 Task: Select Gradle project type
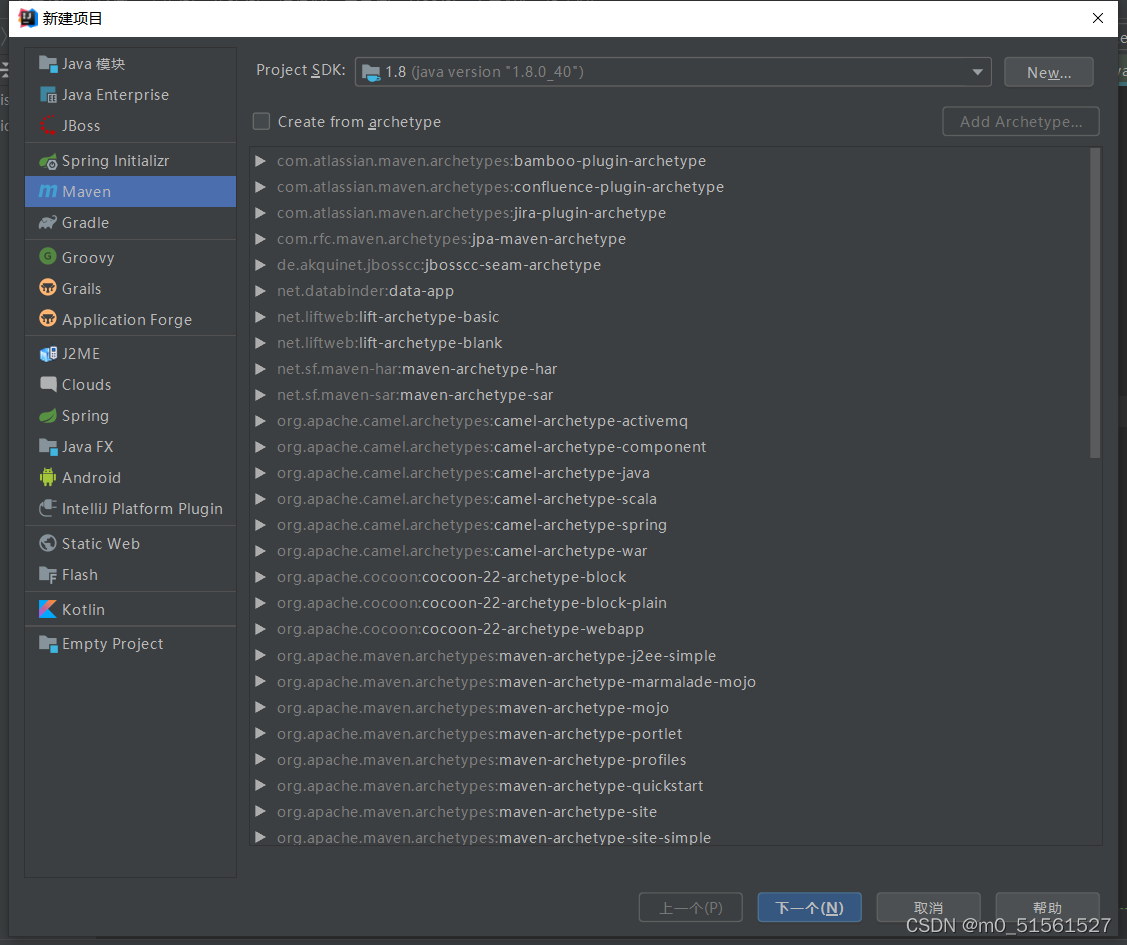coord(130,223)
